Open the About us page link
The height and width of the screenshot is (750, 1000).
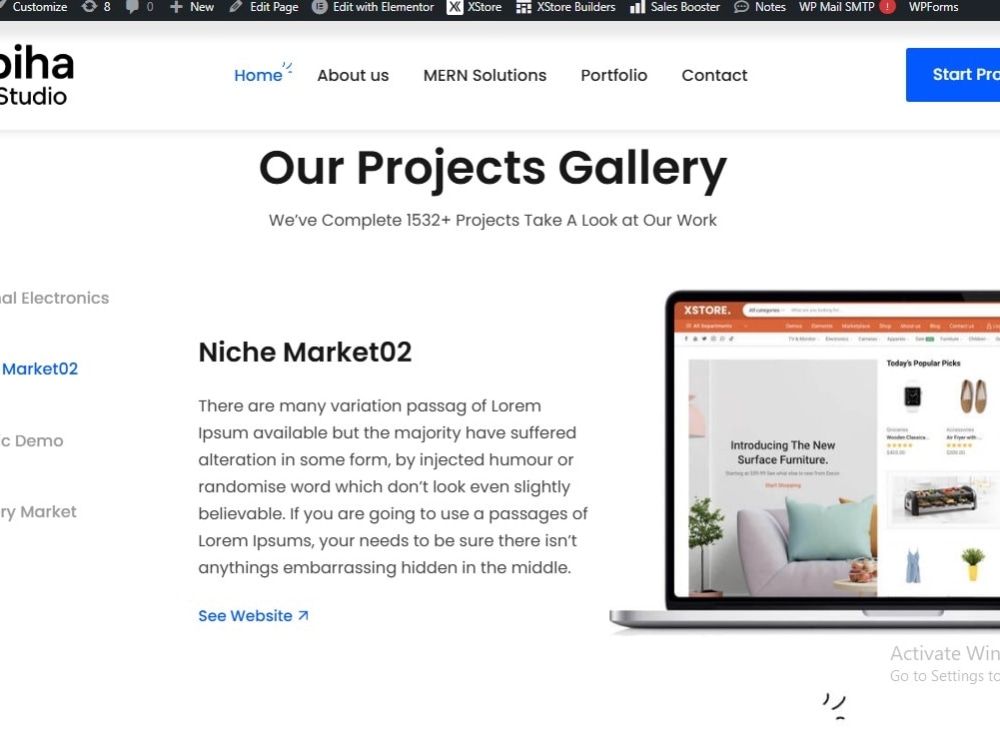point(353,75)
